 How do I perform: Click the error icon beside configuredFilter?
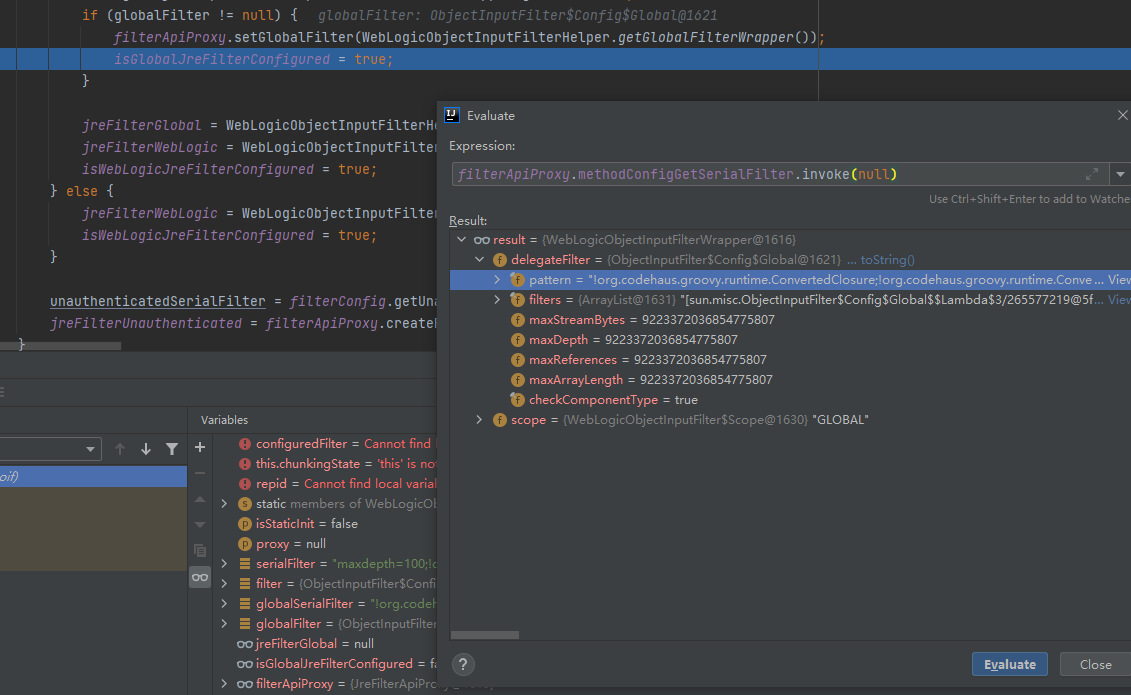(245, 444)
